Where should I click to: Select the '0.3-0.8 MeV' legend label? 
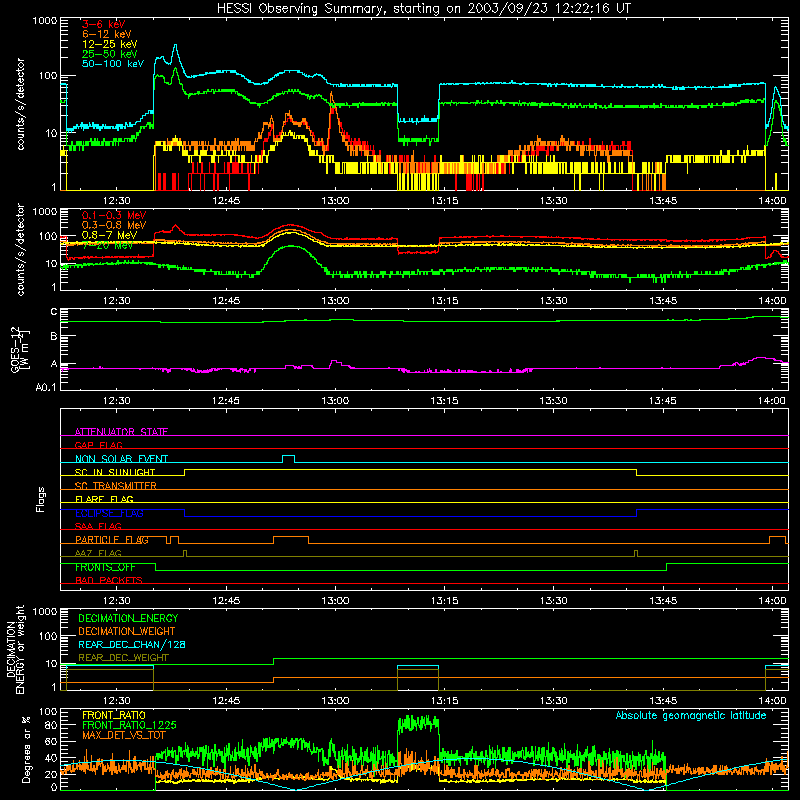[x=114, y=225]
